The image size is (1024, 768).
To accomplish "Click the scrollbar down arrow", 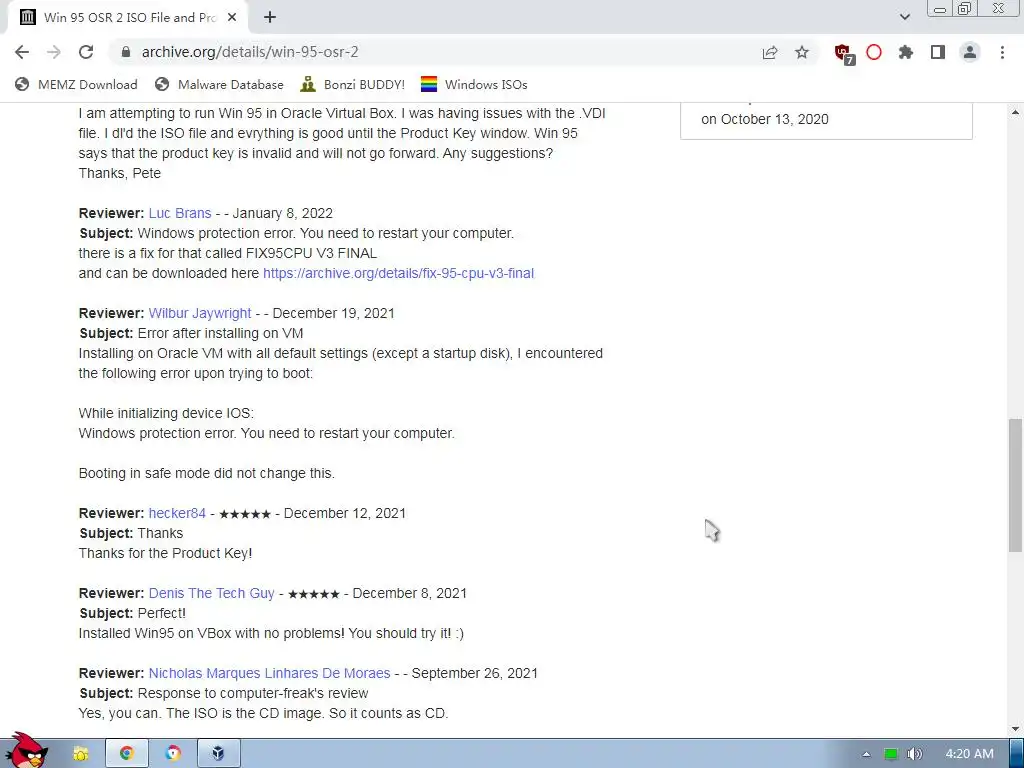I will tap(1015, 729).
